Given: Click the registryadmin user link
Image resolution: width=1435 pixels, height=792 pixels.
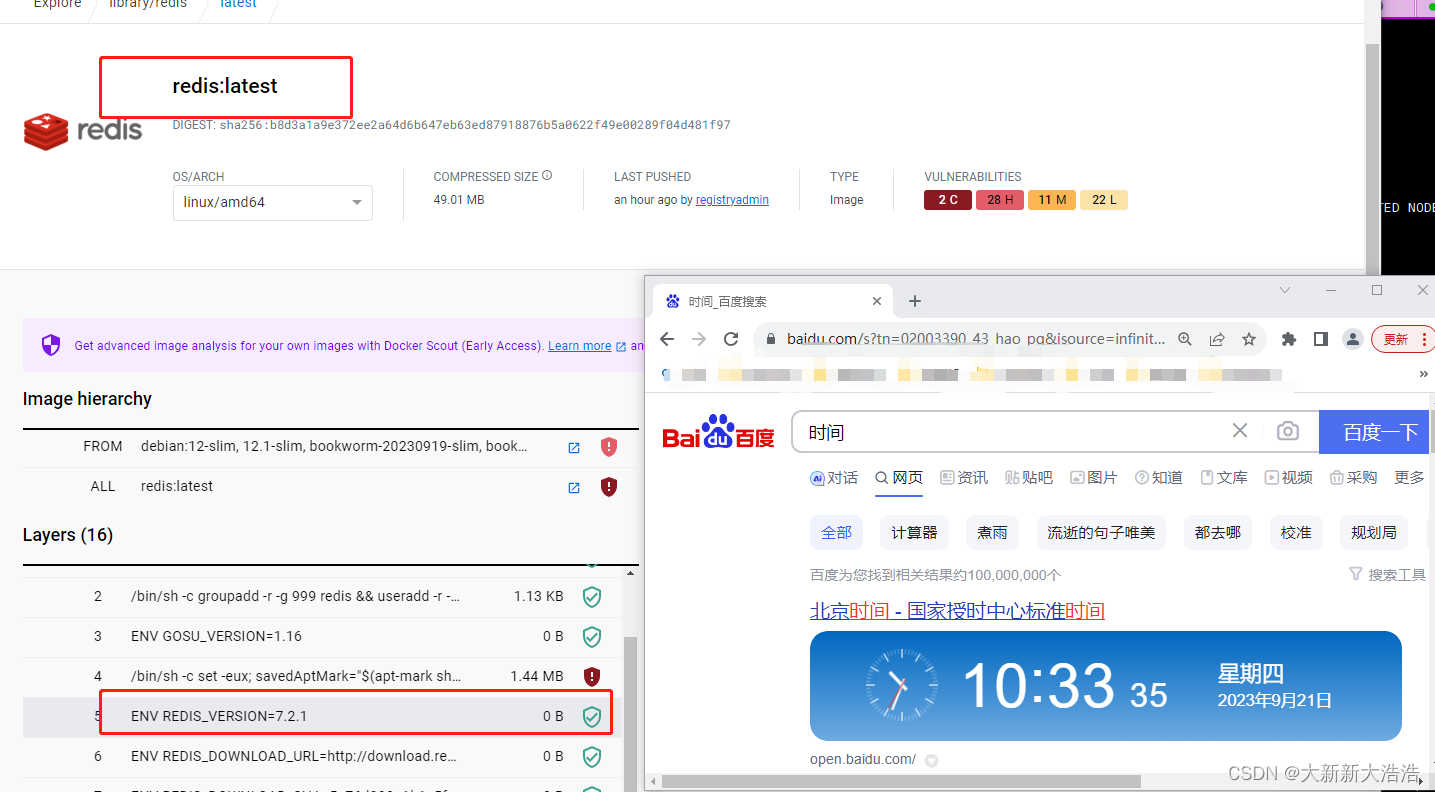Looking at the screenshot, I should click(x=732, y=200).
